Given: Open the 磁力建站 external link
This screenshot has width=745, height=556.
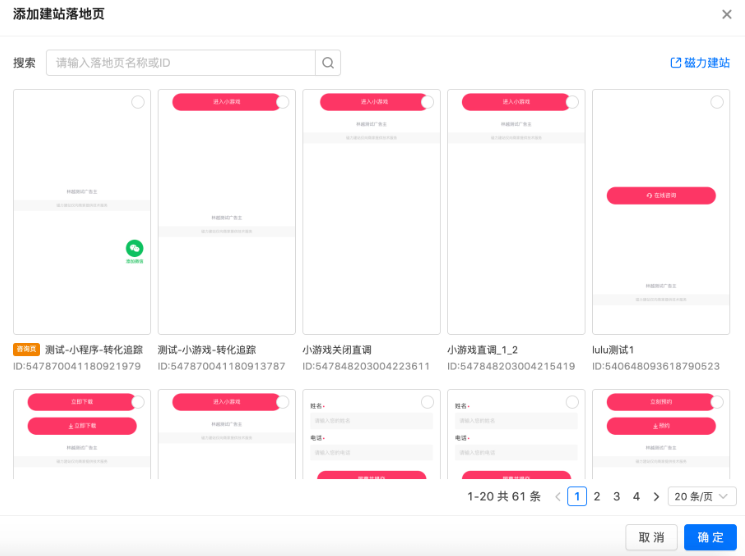Looking at the screenshot, I should [700, 63].
